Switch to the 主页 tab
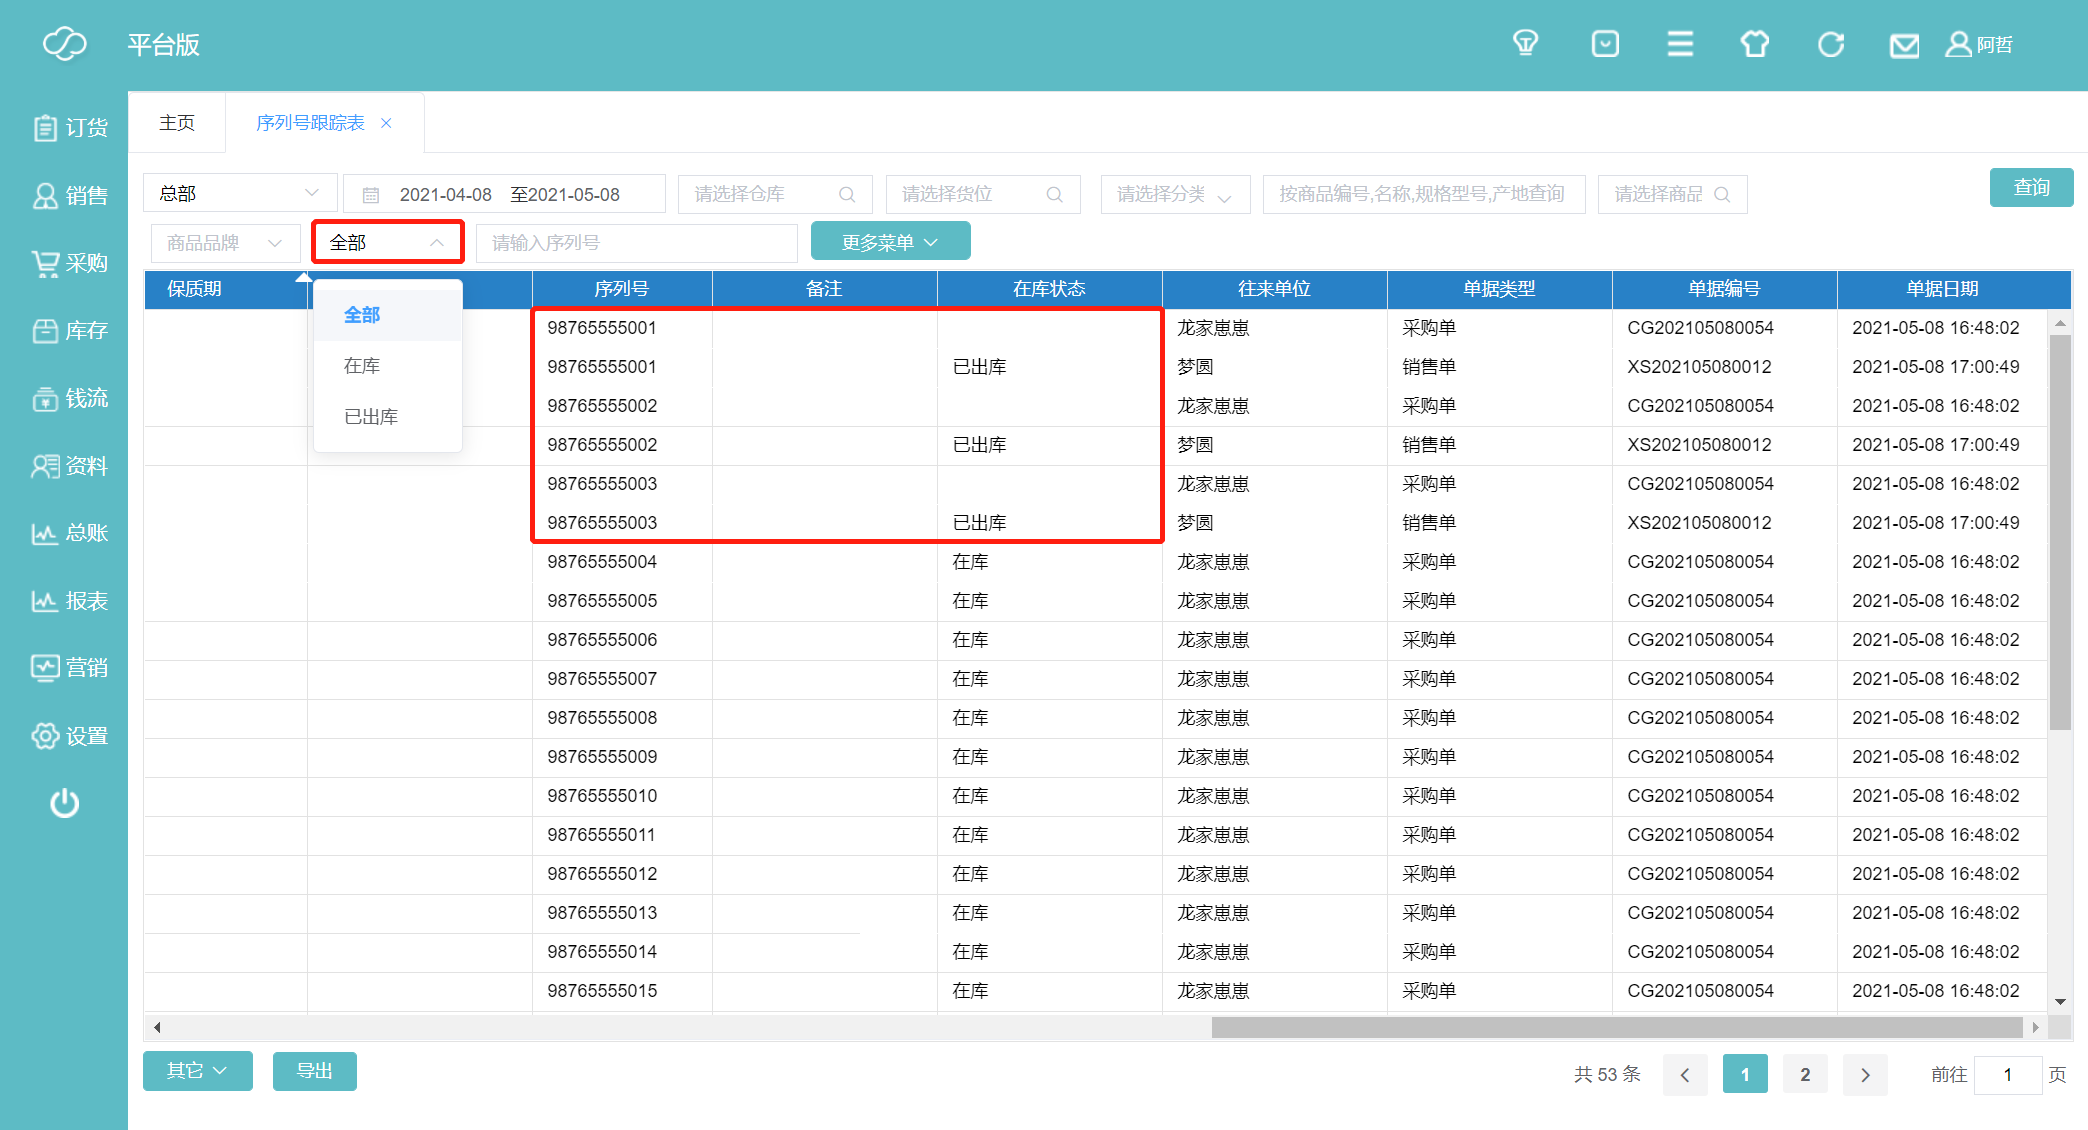 pyautogui.click(x=177, y=123)
